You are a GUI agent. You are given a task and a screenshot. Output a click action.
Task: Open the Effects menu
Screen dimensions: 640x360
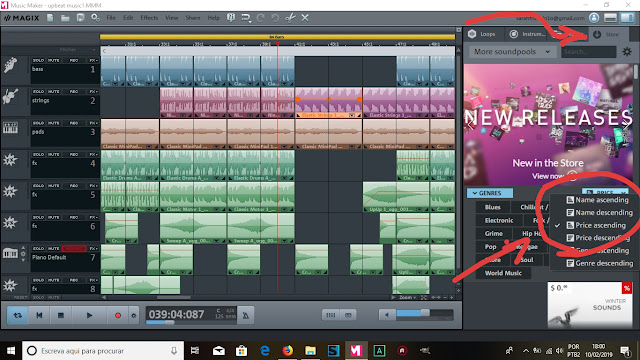(149, 18)
